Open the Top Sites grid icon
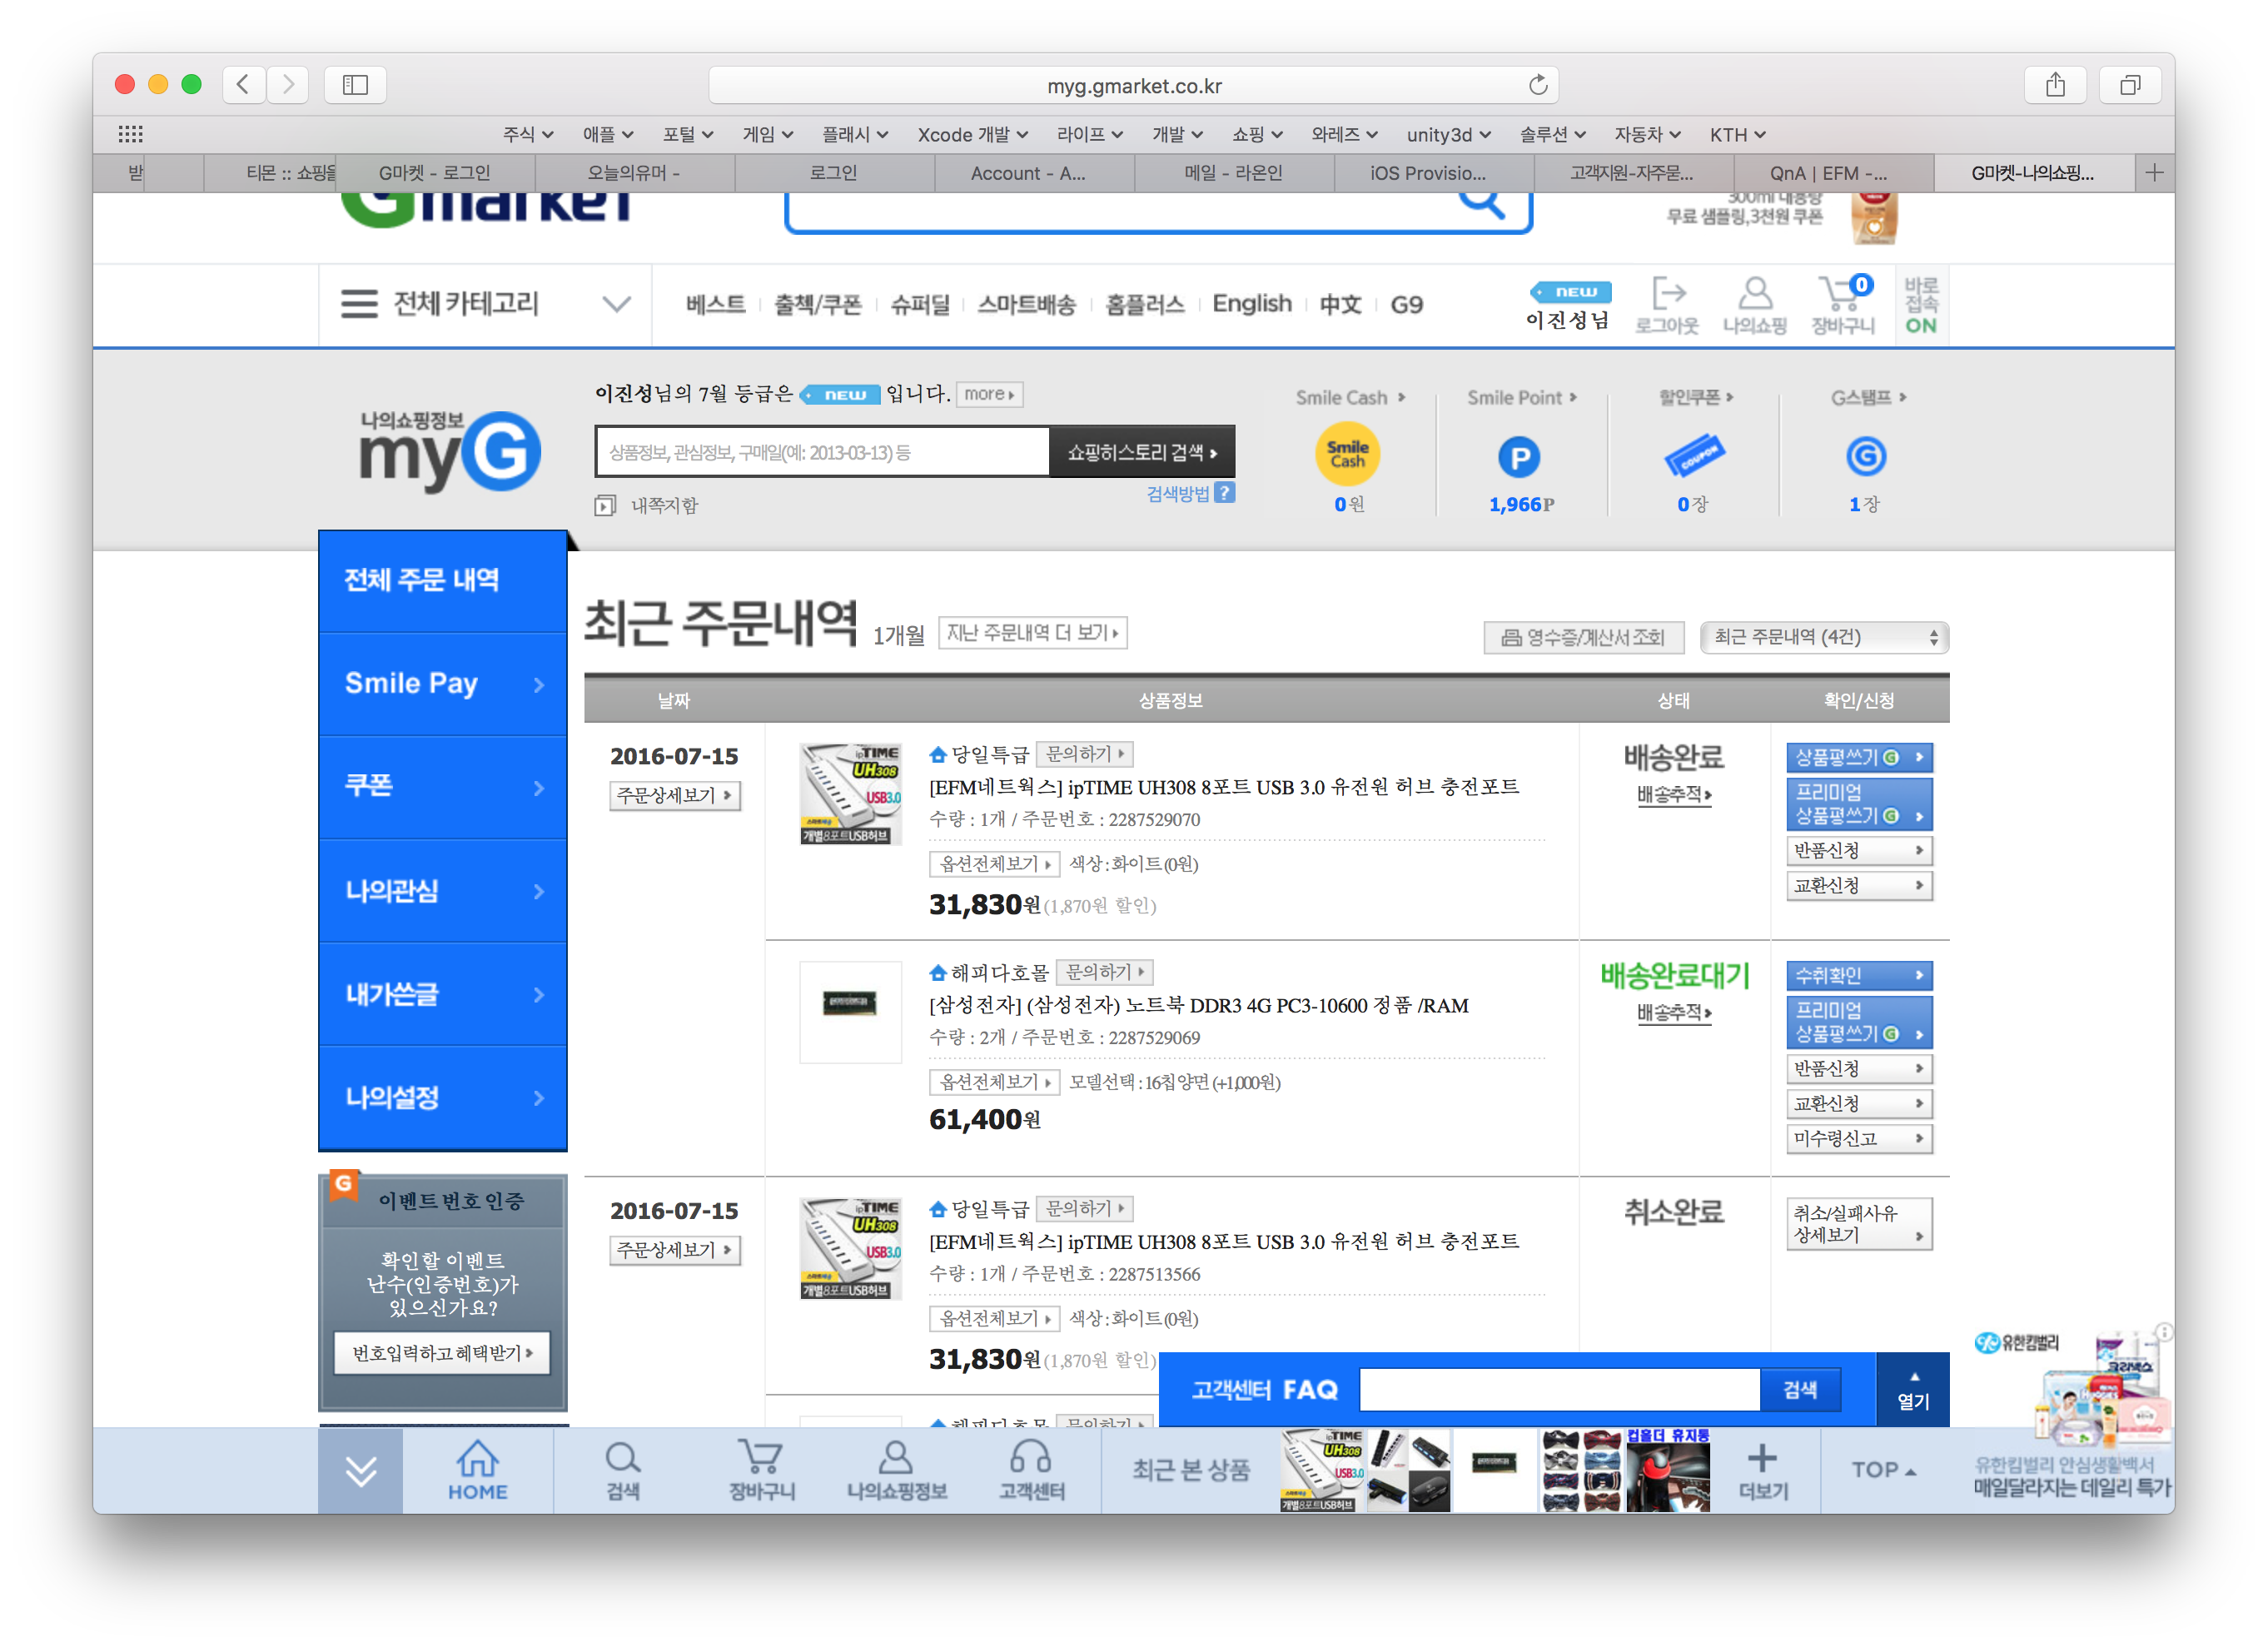2268x1647 pixels. pos(130,134)
